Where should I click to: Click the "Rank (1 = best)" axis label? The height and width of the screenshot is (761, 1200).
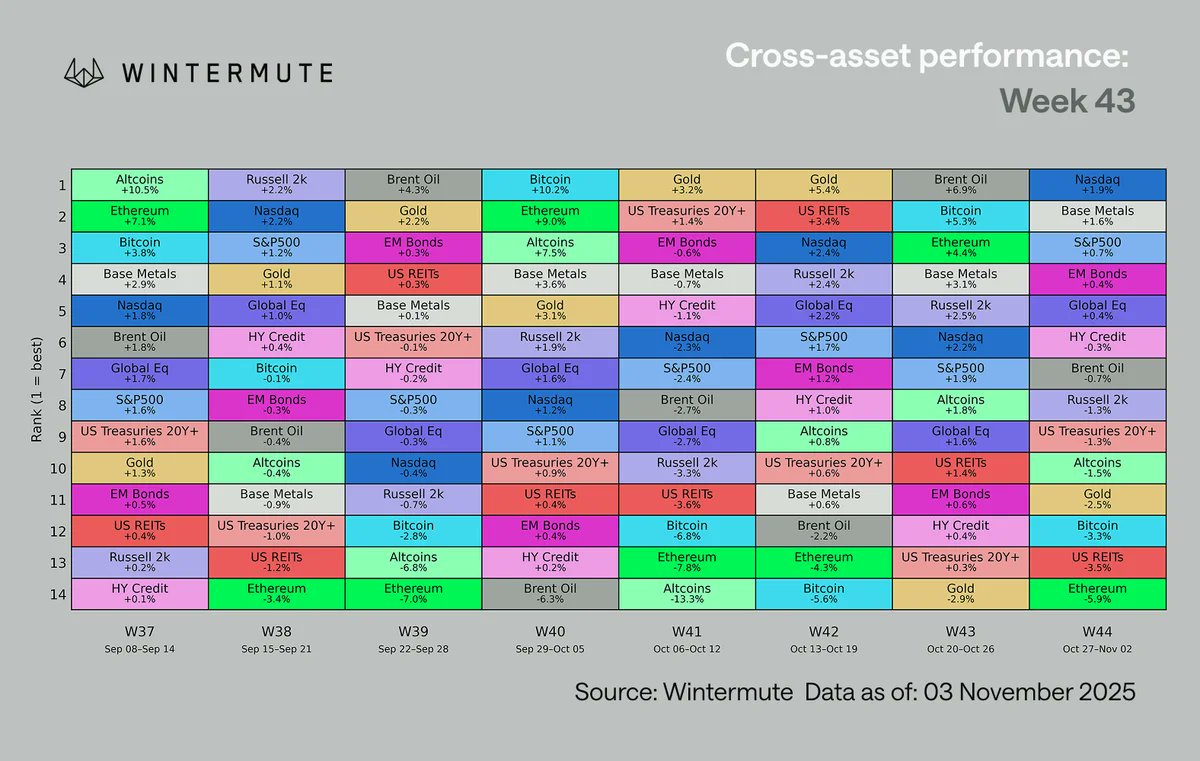click(x=38, y=389)
